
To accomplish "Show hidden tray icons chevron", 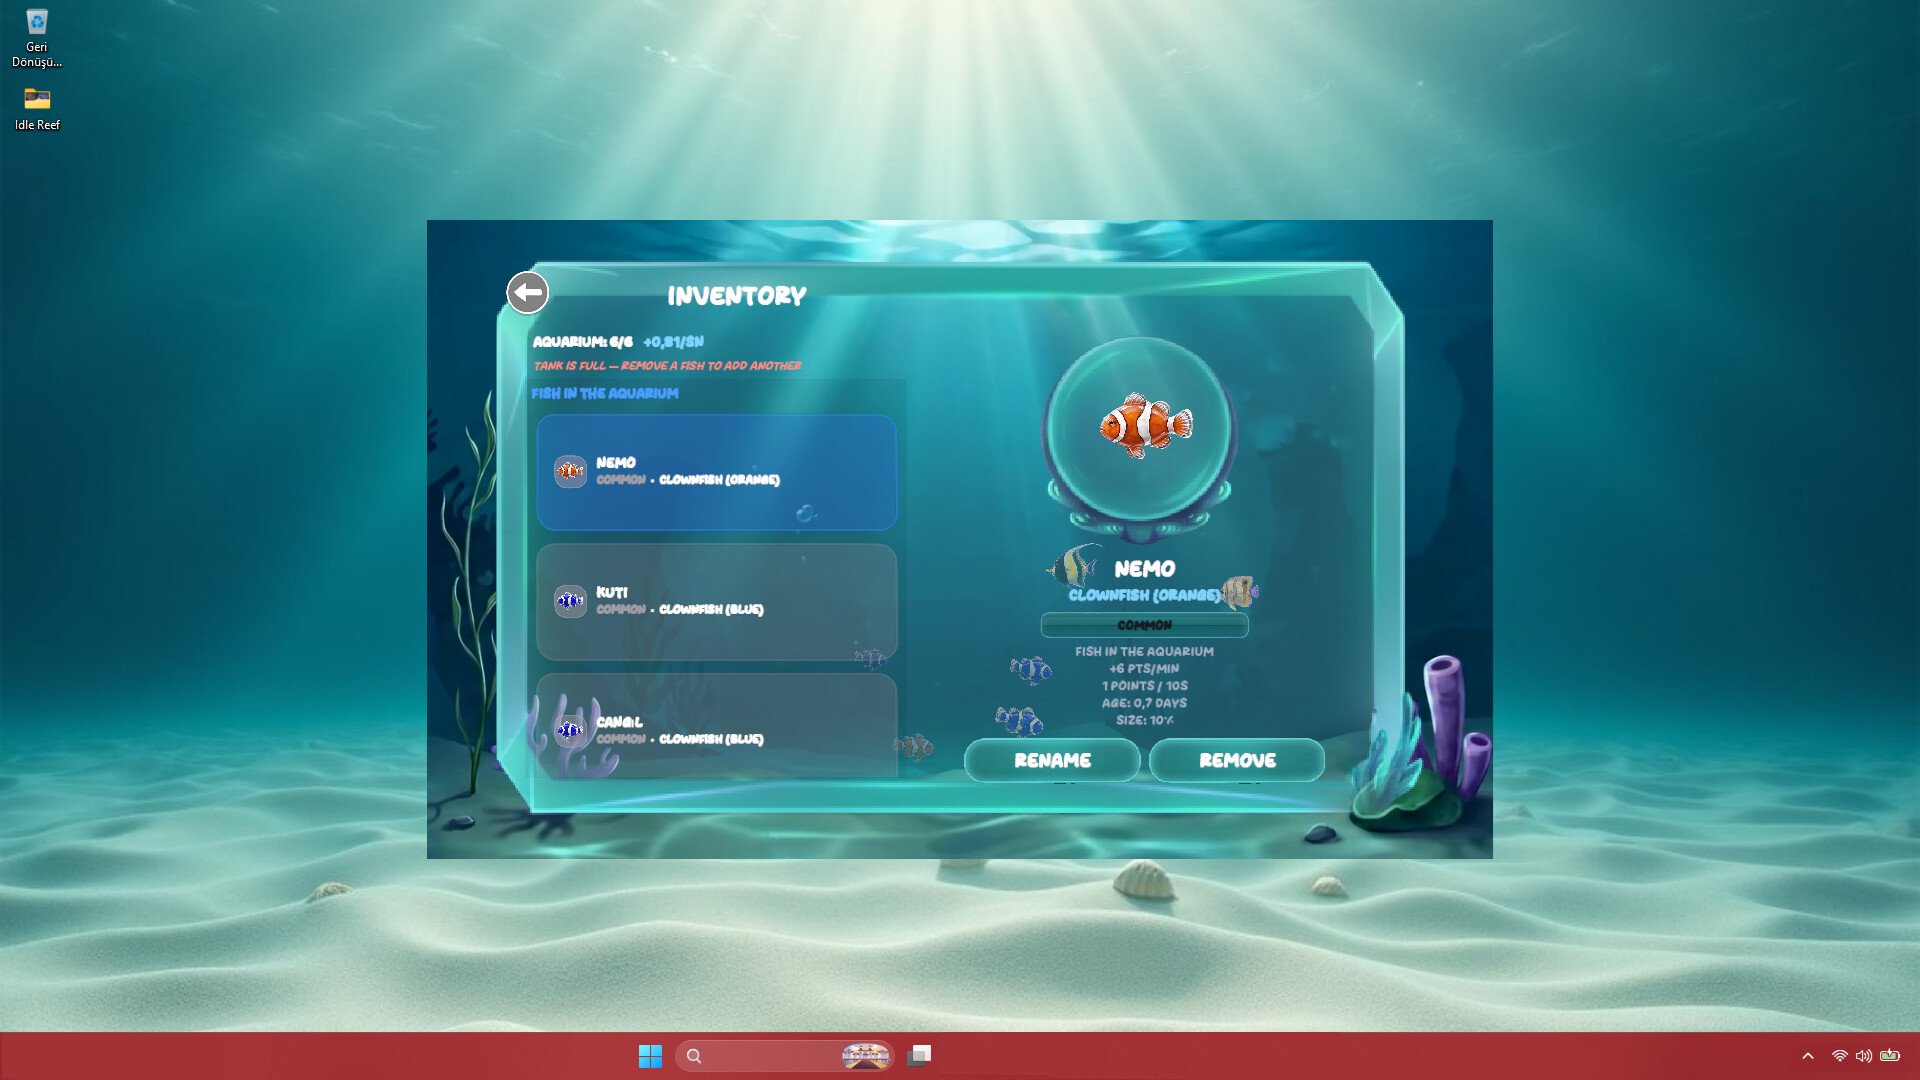I will tap(1808, 1056).
